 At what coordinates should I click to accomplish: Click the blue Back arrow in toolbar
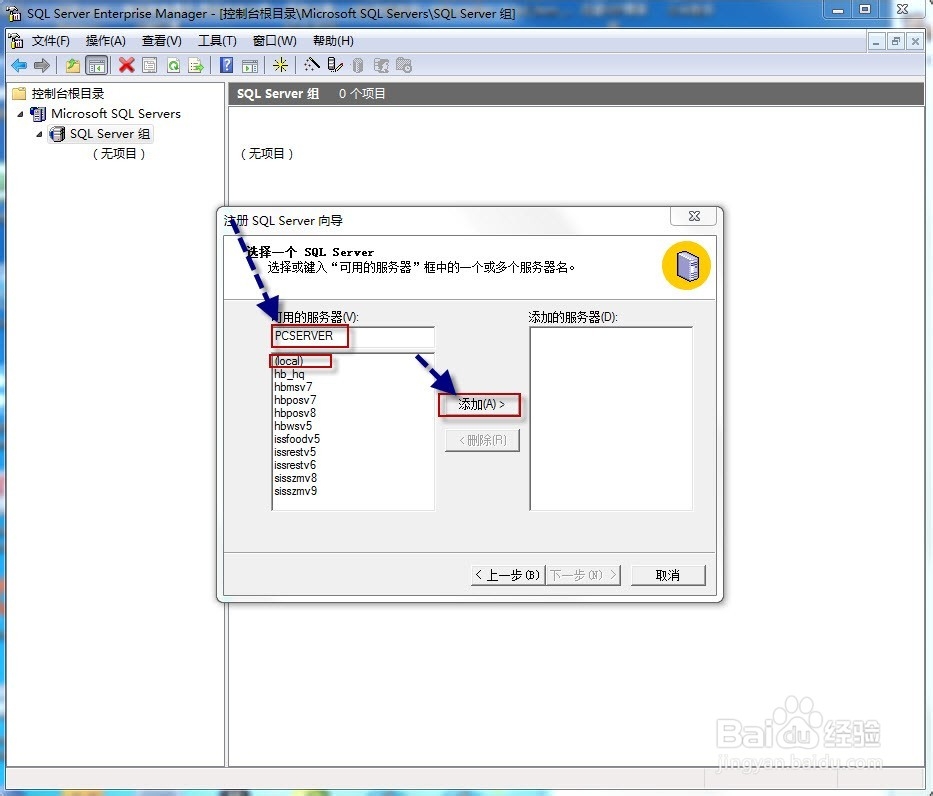click(x=19, y=65)
